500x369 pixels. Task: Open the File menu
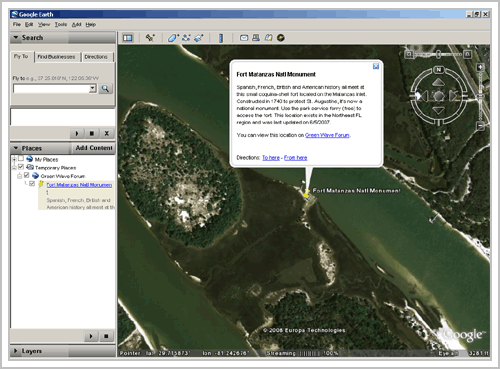[x=17, y=24]
